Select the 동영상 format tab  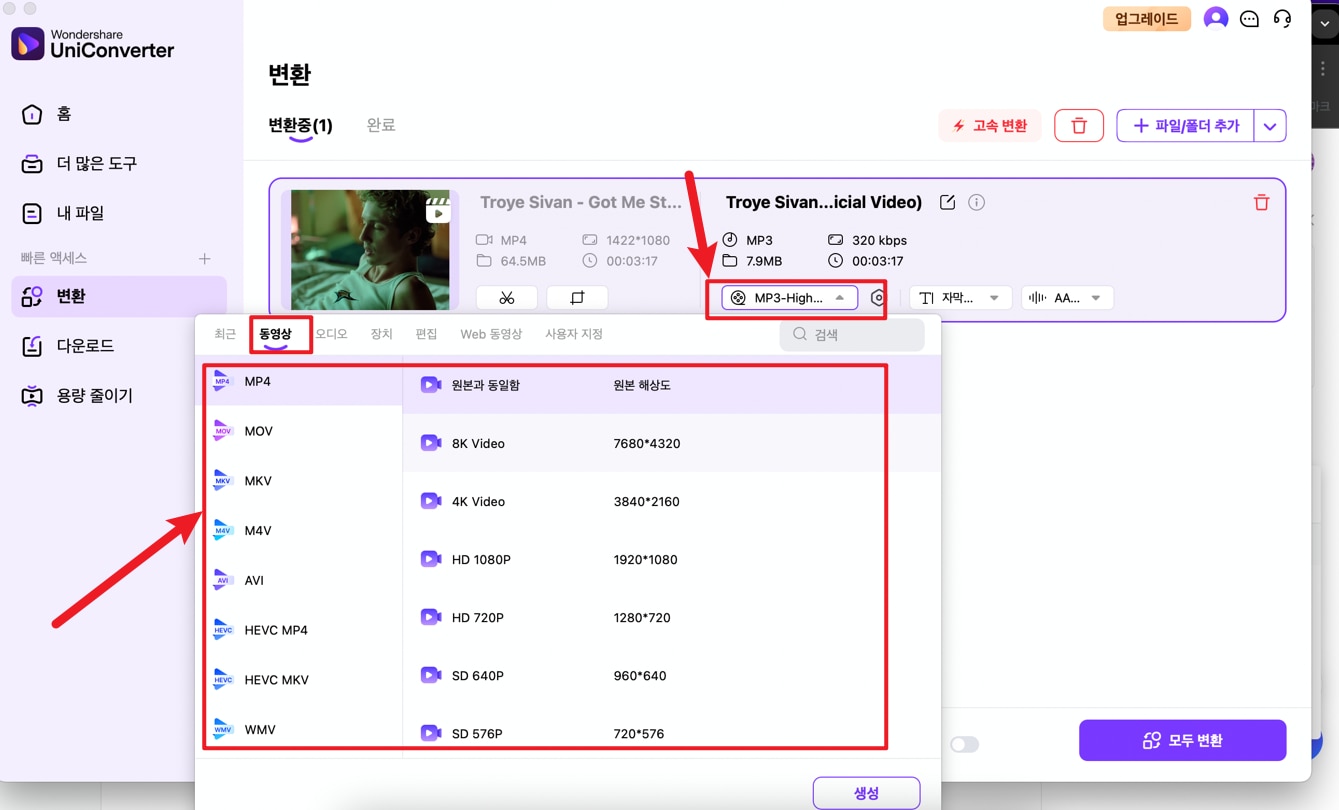coord(276,334)
